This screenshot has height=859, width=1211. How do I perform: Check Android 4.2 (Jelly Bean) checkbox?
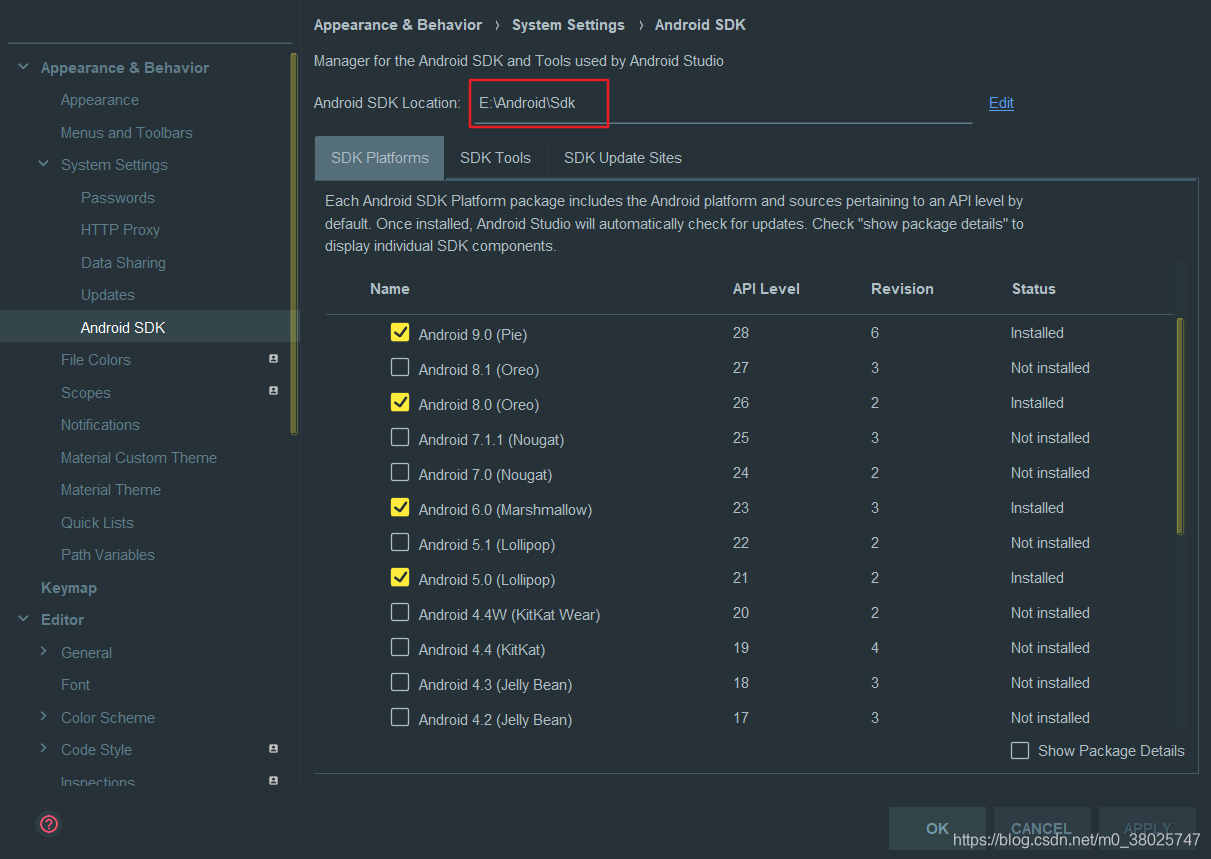click(x=400, y=717)
